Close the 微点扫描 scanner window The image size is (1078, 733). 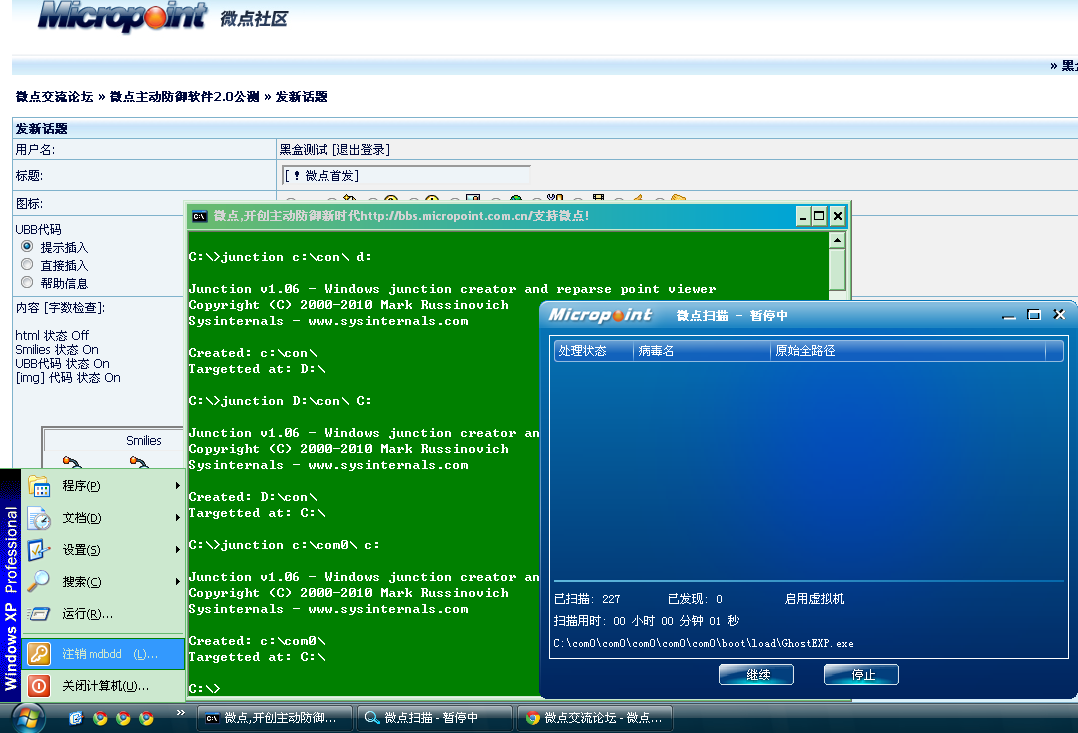point(1059,315)
